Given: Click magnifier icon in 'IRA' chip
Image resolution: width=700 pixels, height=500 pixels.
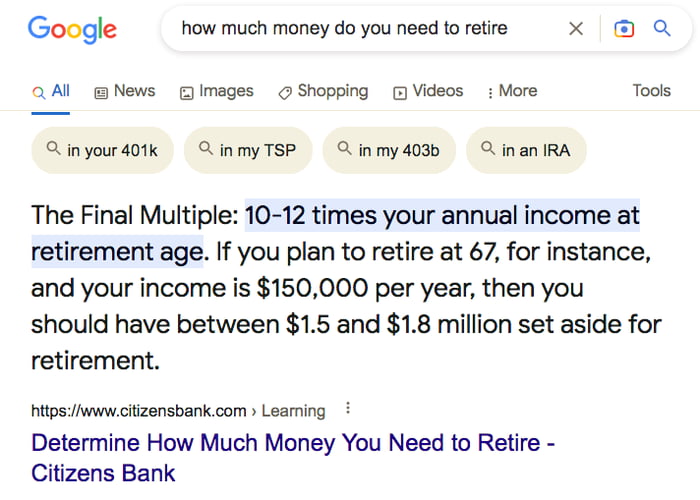Looking at the screenshot, I should pyautogui.click(x=488, y=150).
